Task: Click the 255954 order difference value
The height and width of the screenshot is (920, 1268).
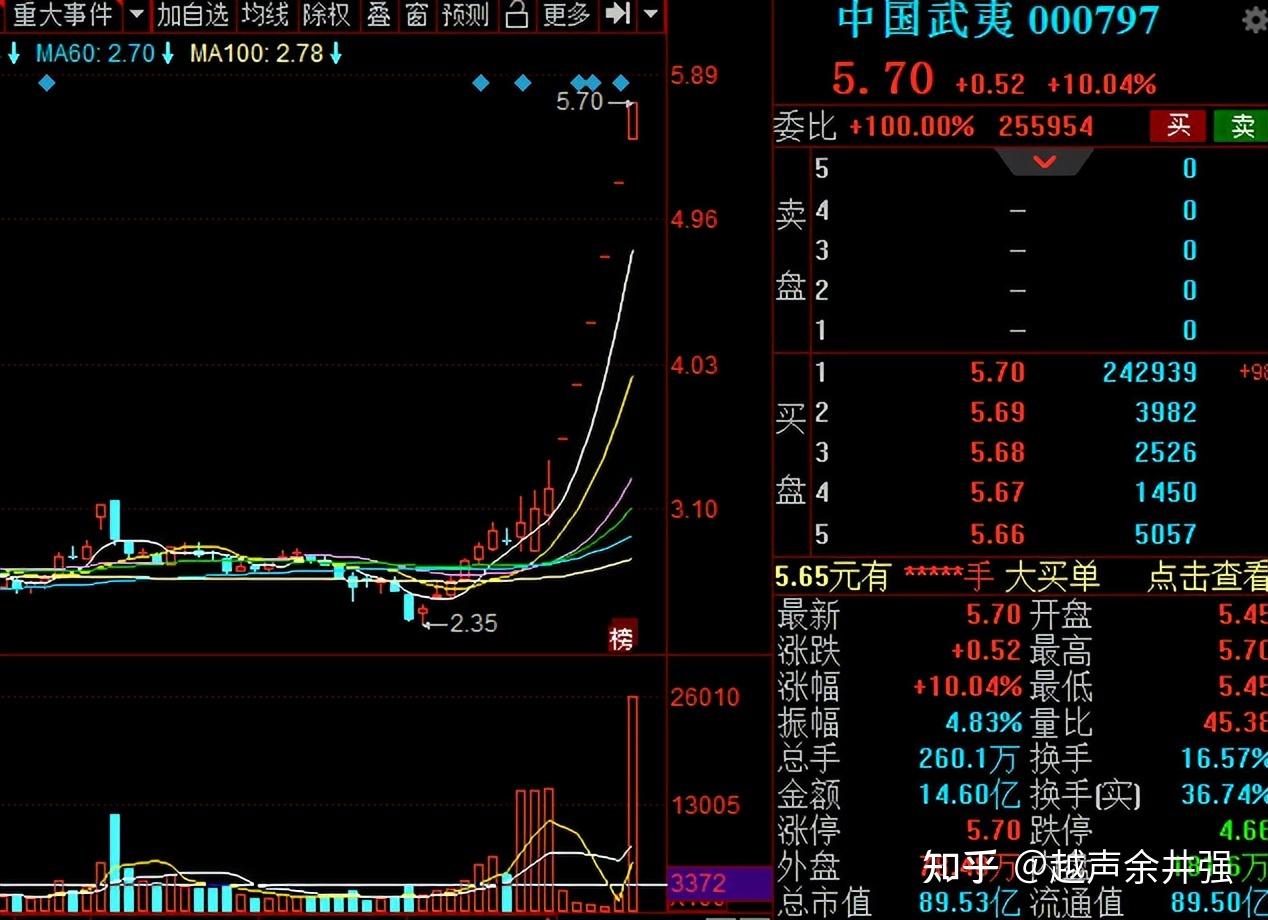Action: 1045,126
